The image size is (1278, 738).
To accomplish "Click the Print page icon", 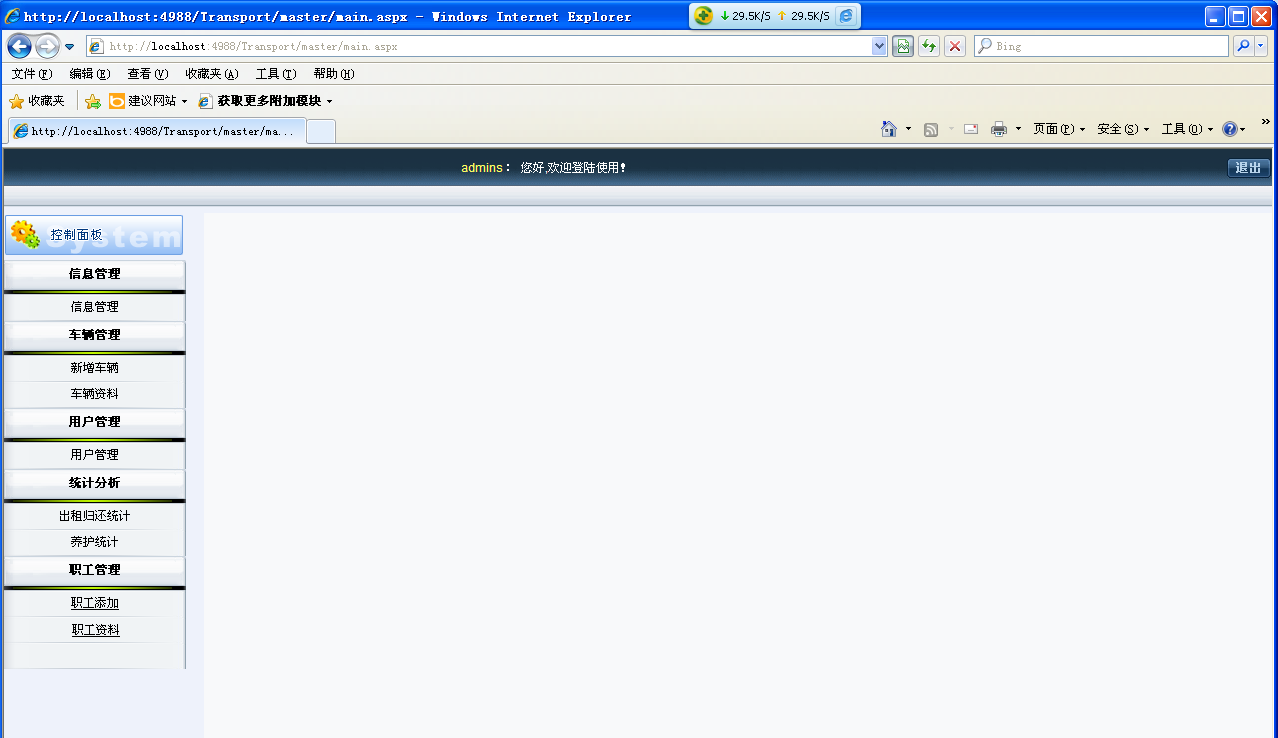I will pos(998,129).
